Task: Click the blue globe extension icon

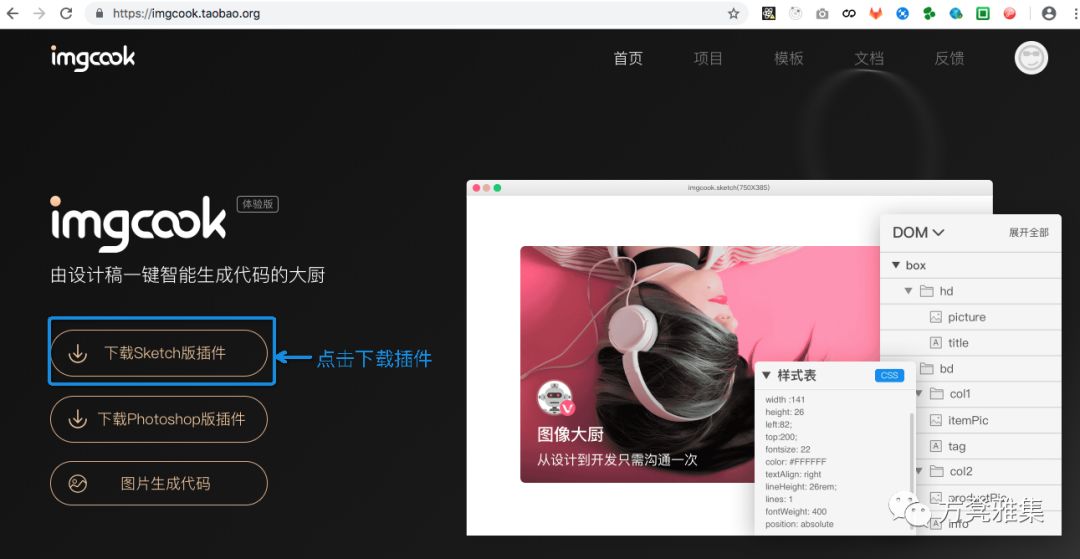Action: pyautogui.click(x=955, y=13)
